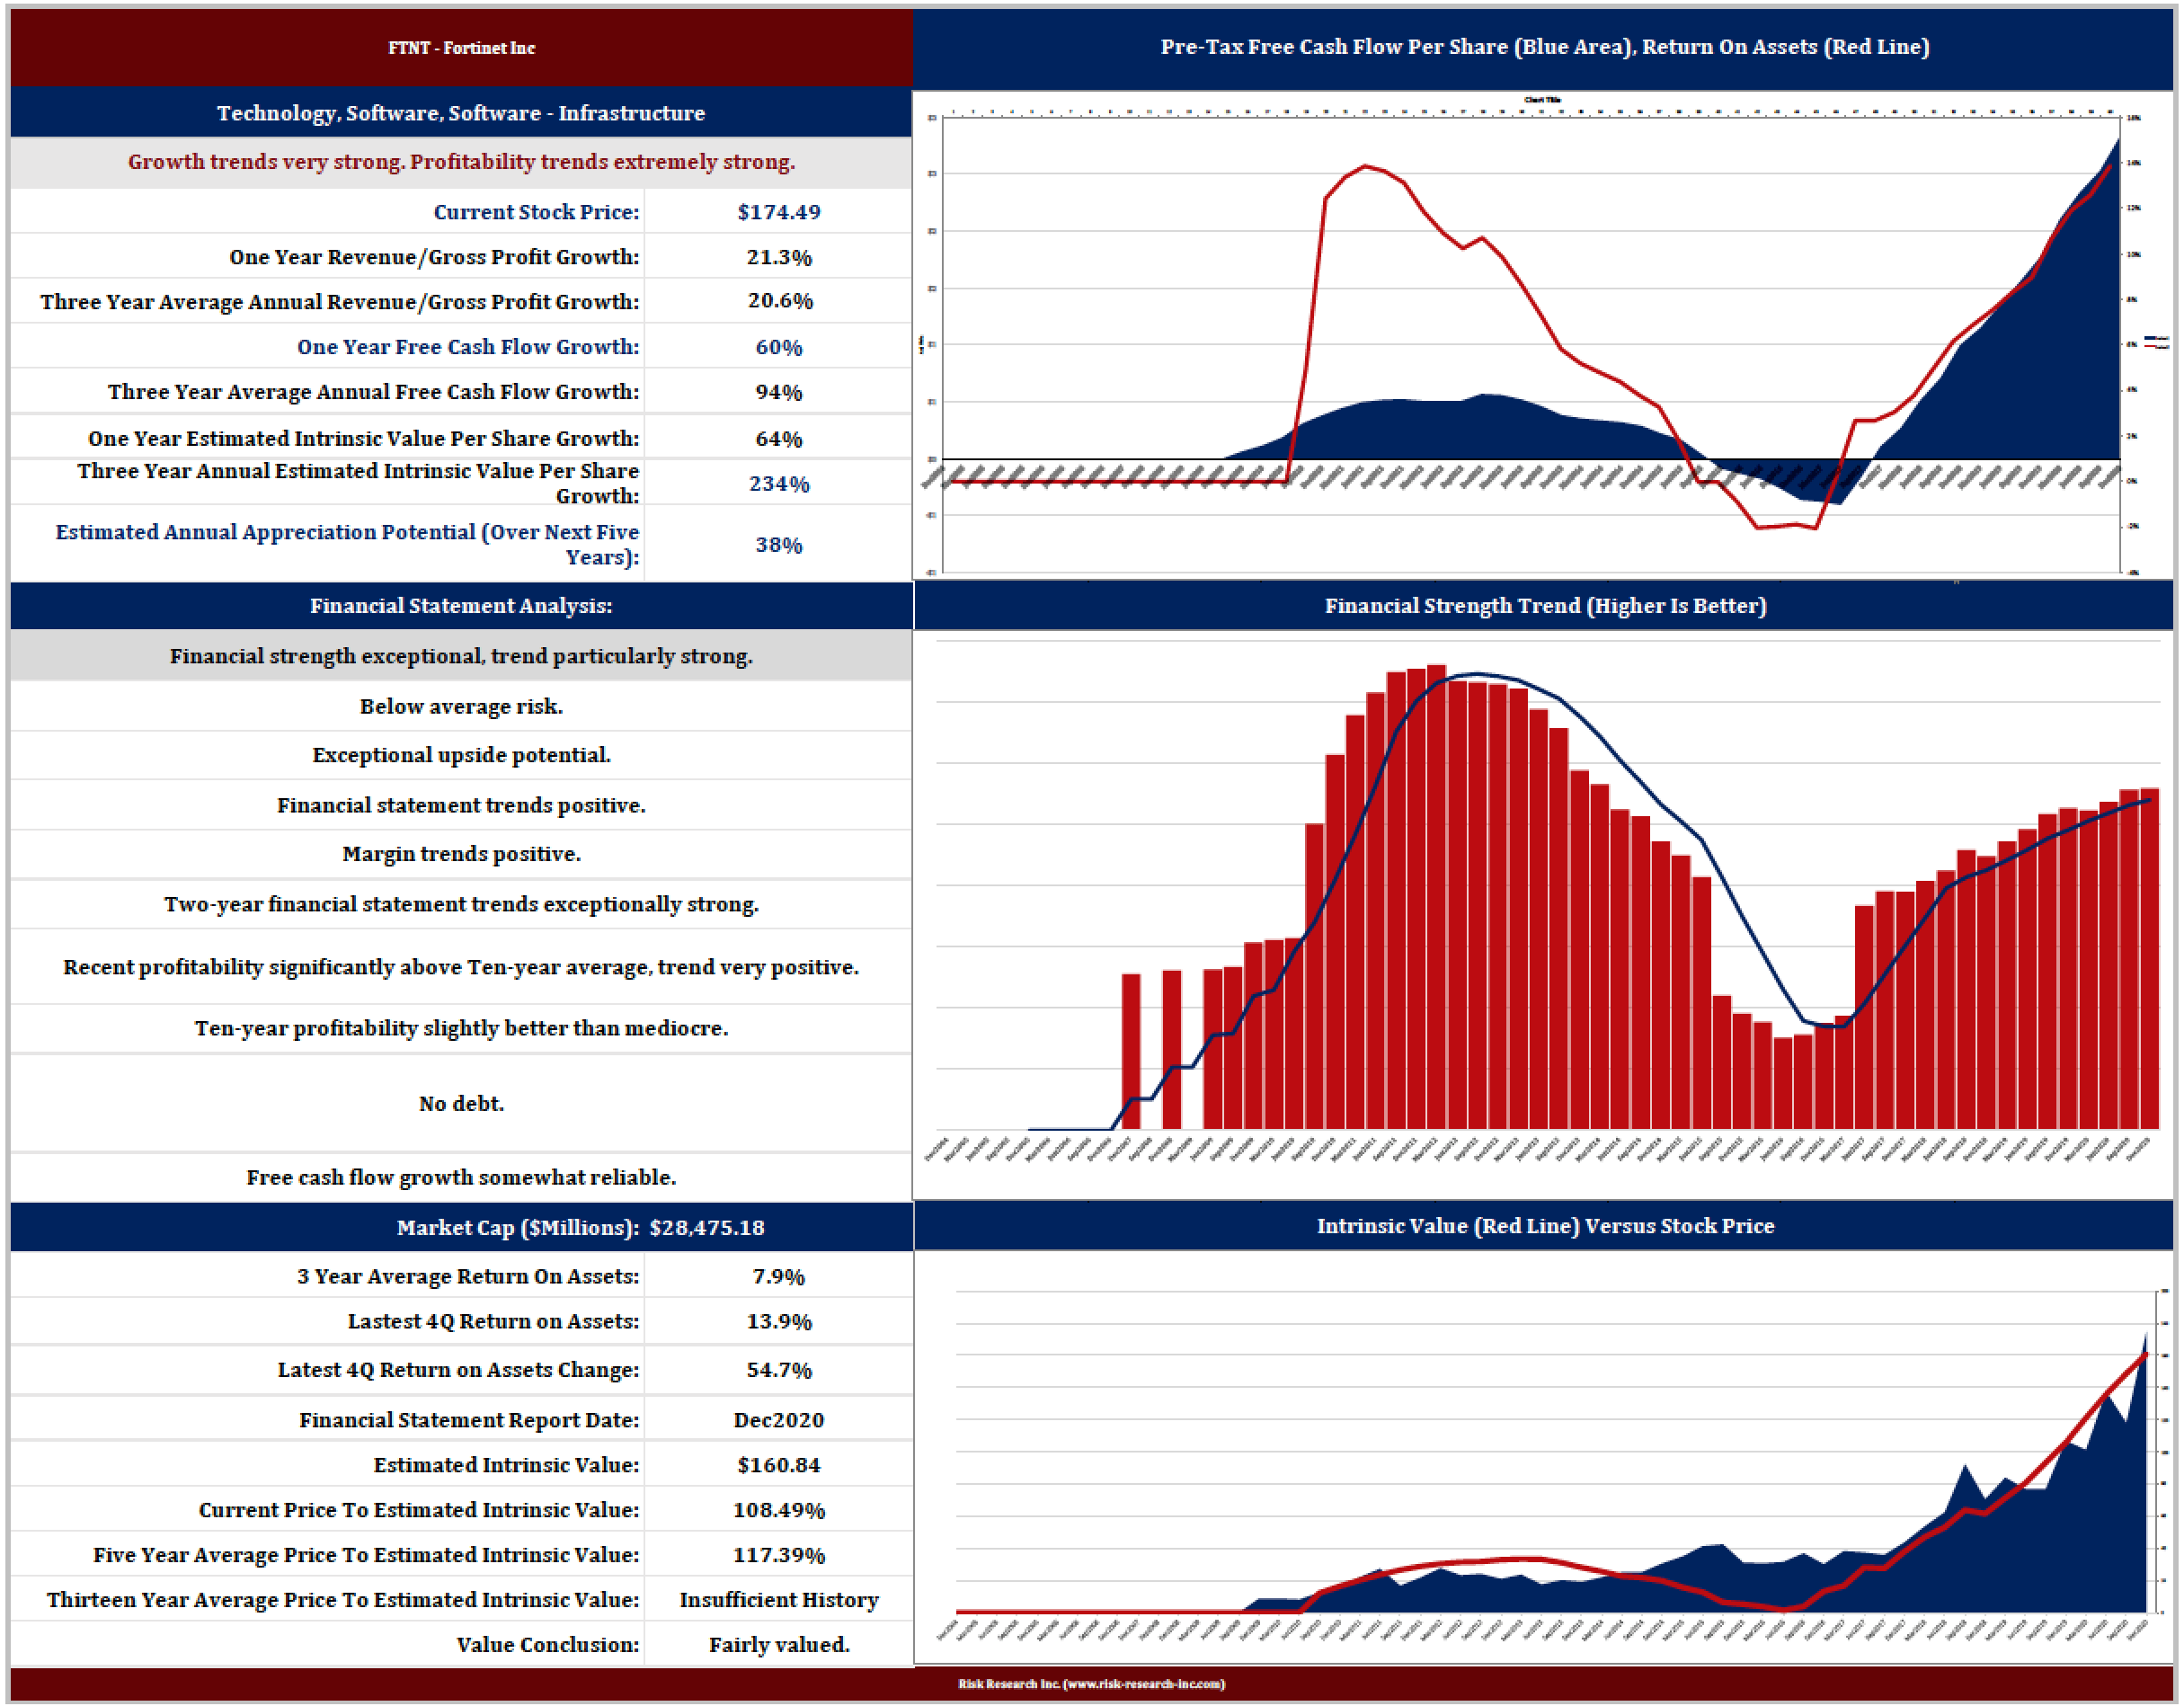Click the tallest red bar in Financial Strength chart
Viewport: 2184px width, 1706px height.
click(x=1436, y=897)
